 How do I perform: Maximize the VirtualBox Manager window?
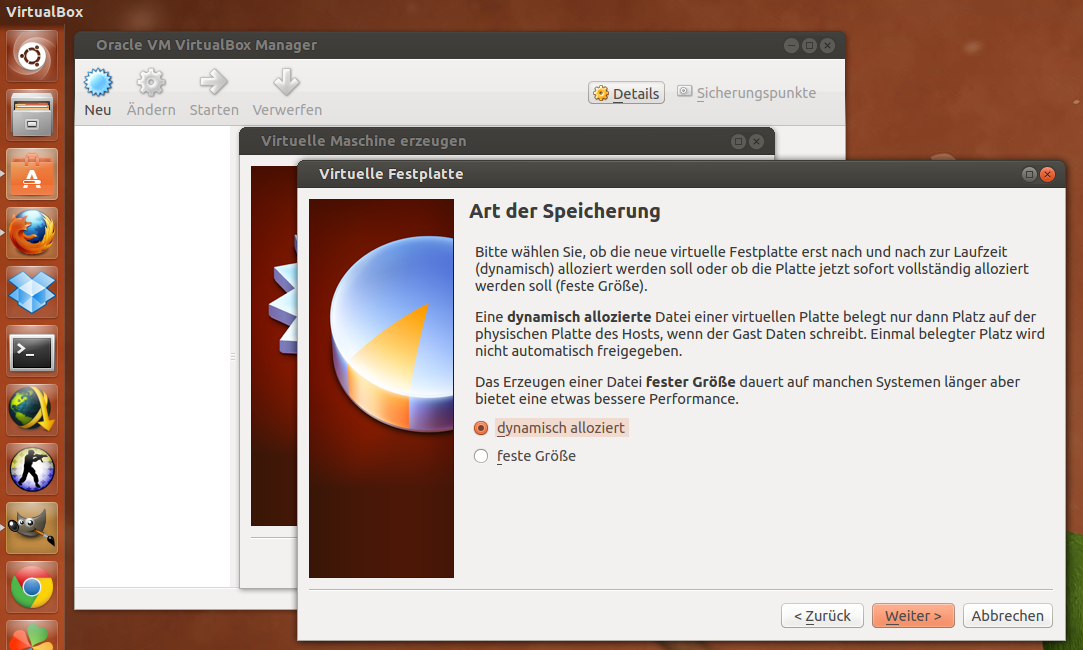(x=809, y=46)
